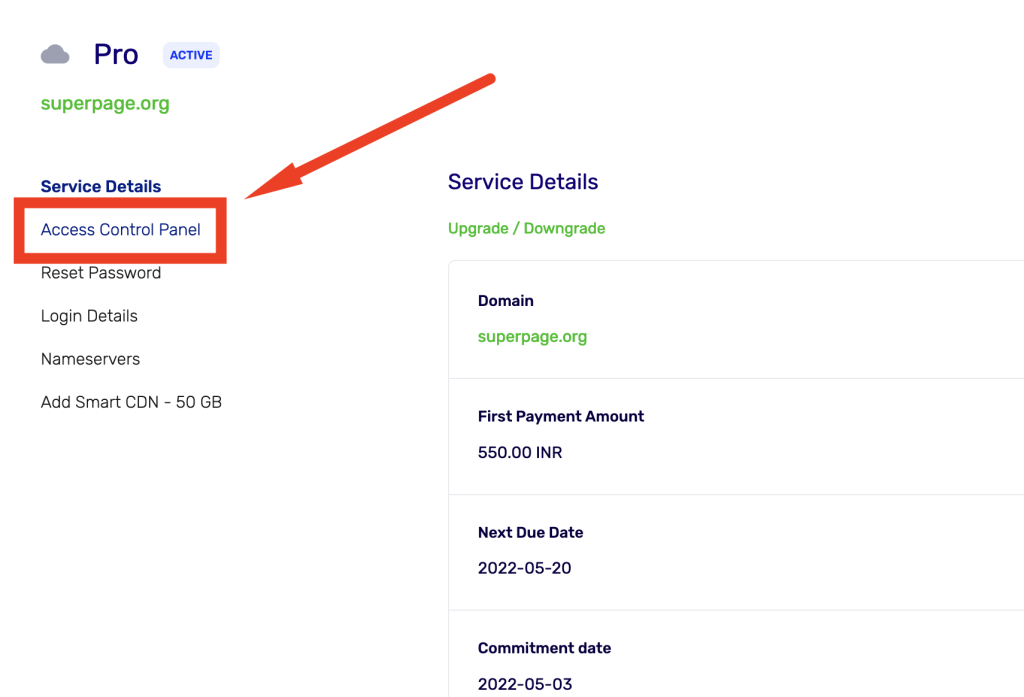Click the Next Due Date label
This screenshot has width=1024, height=697.
(530, 532)
